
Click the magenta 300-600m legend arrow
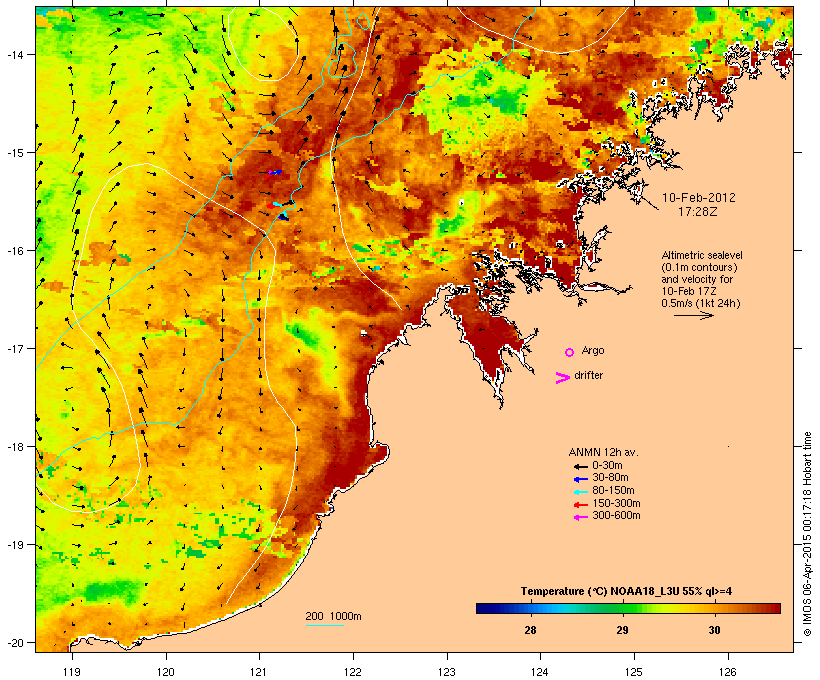(581, 517)
